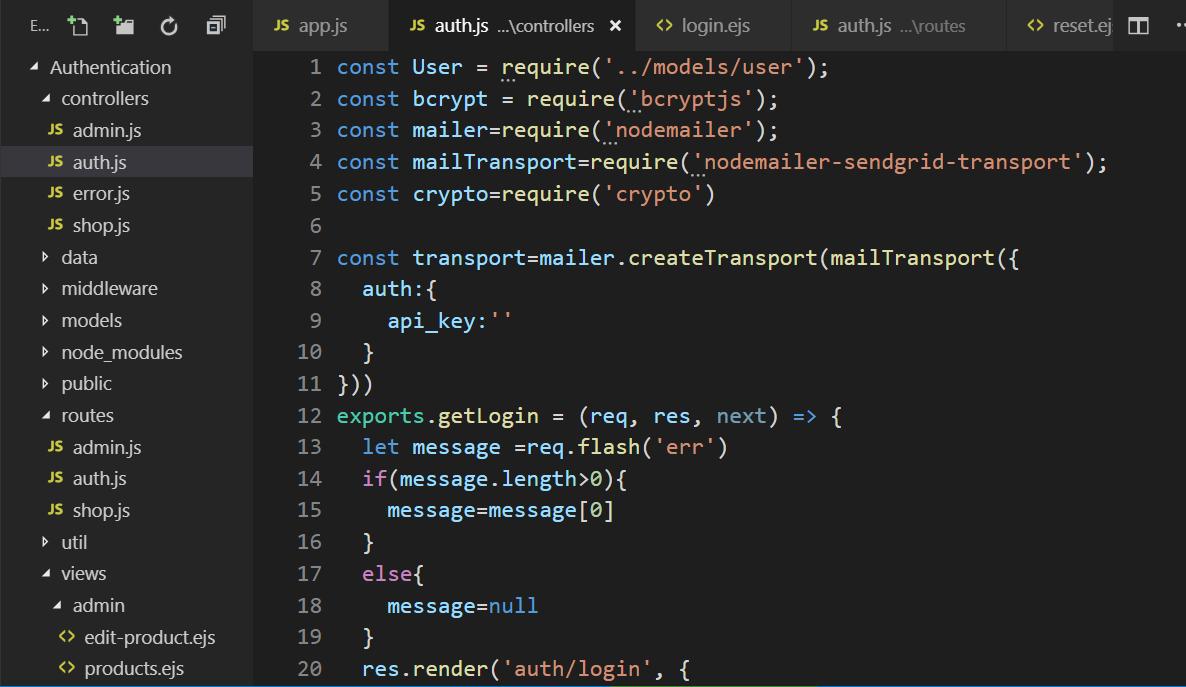Expand the public folder

click(45, 384)
